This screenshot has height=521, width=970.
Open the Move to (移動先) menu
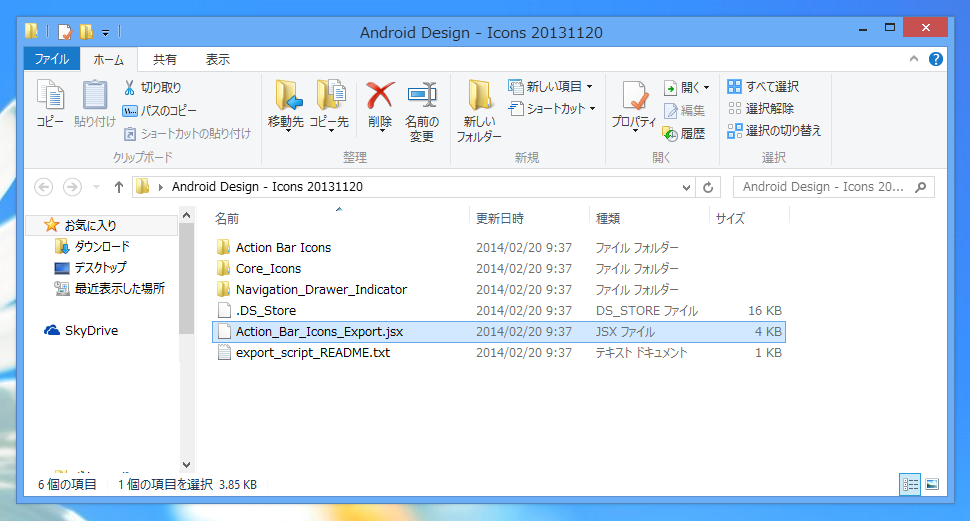tap(286, 105)
